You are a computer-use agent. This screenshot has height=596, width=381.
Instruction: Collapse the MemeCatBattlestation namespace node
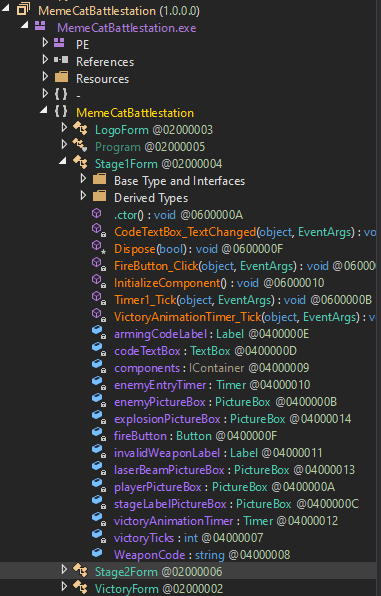click(44, 110)
